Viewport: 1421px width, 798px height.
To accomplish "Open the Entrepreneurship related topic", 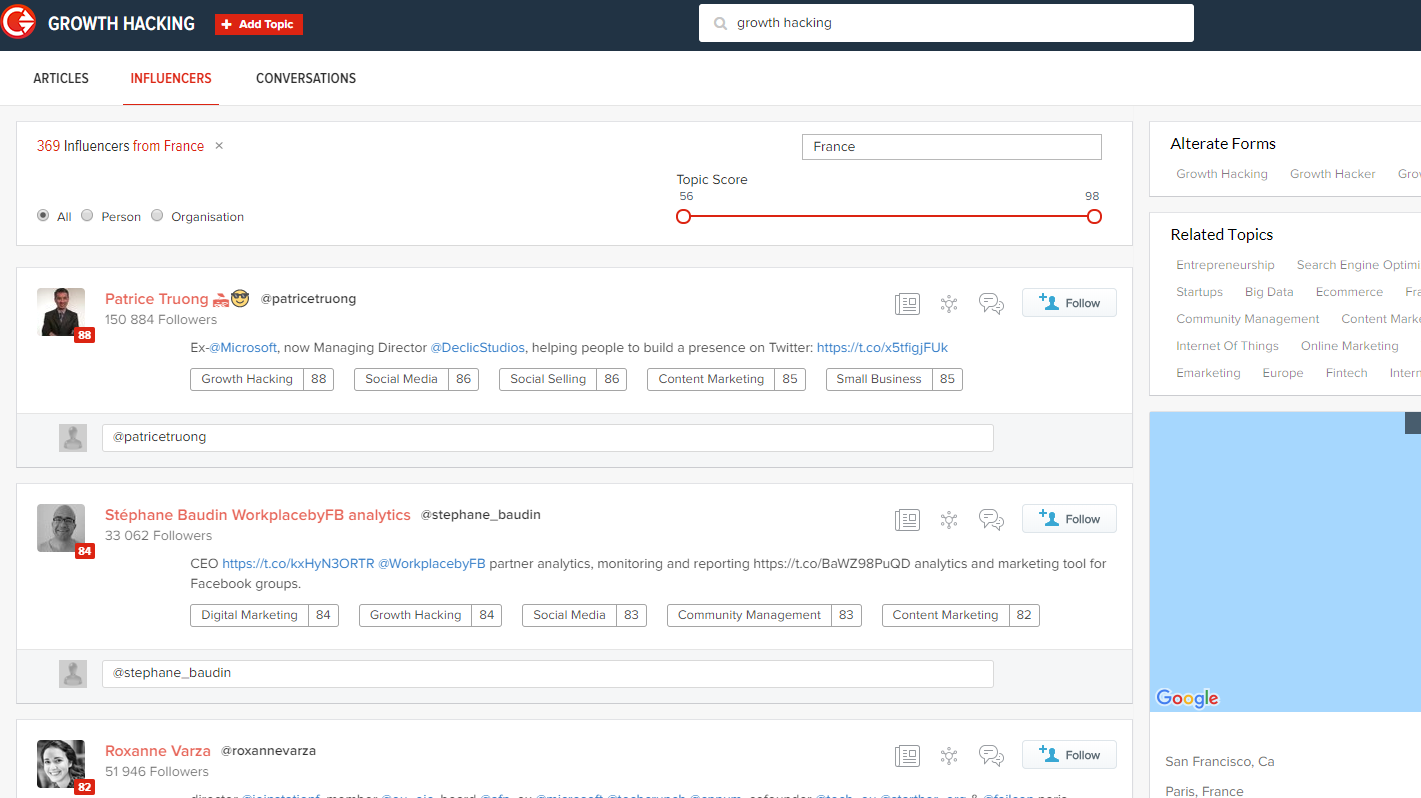I will click(1225, 265).
